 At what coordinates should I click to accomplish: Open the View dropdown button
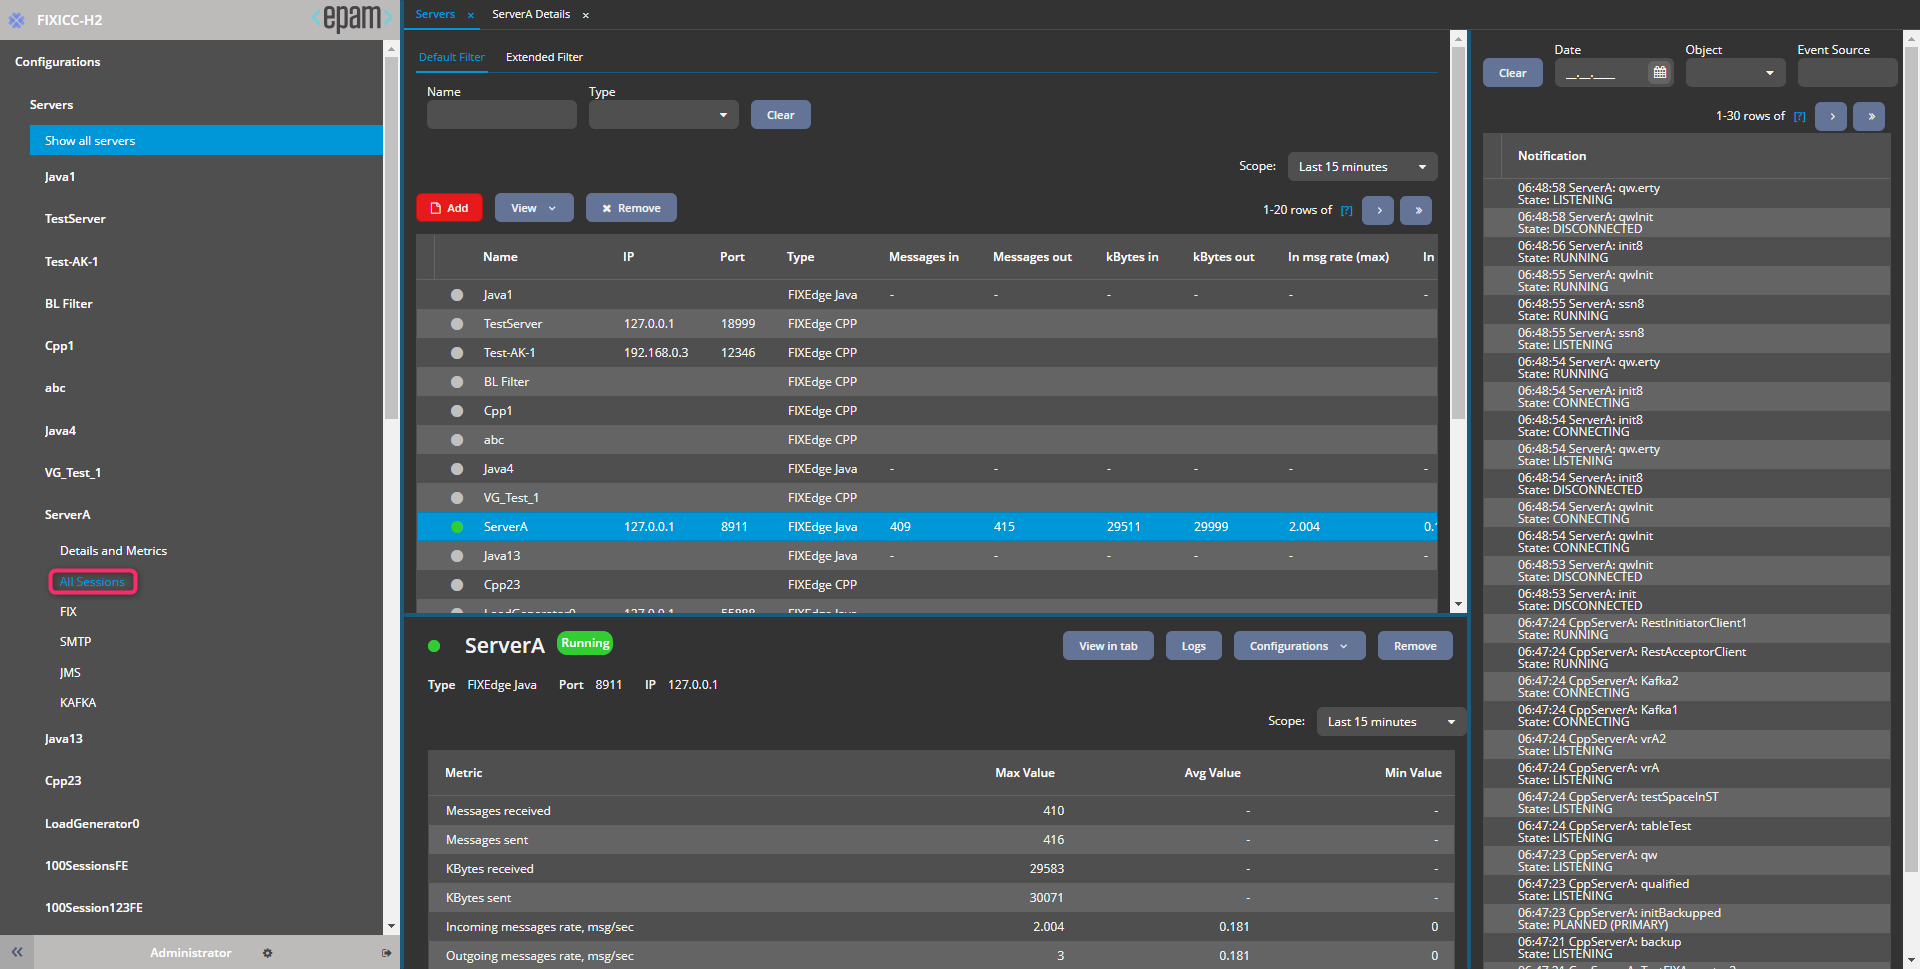534,208
